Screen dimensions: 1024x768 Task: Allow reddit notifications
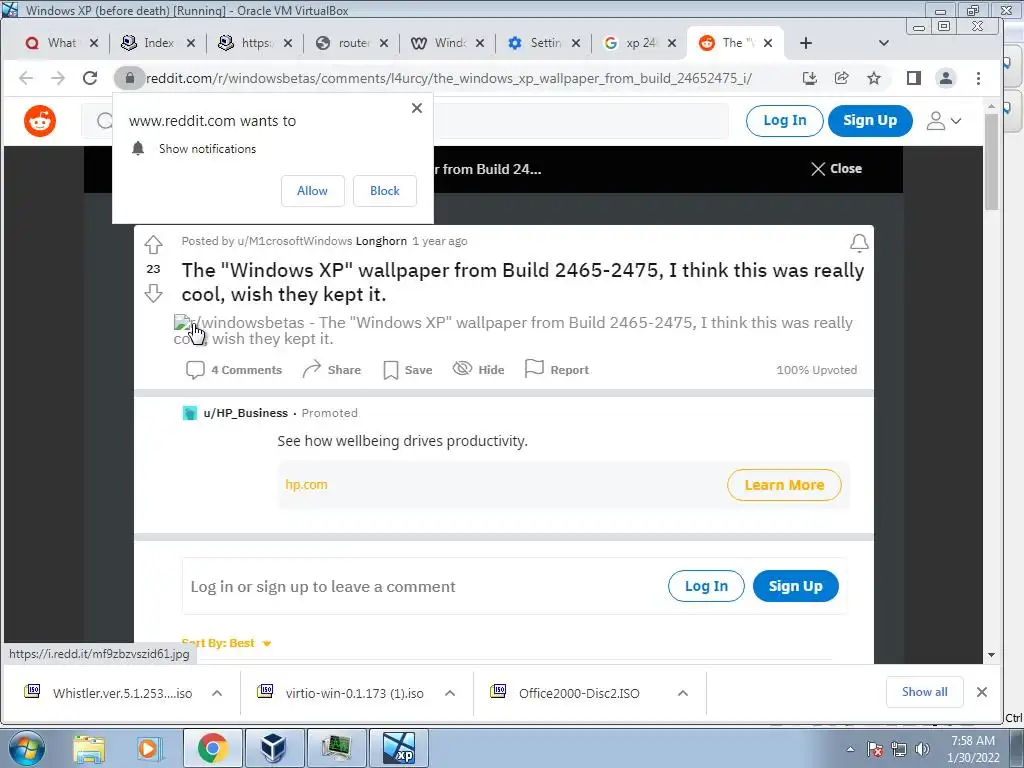(312, 191)
